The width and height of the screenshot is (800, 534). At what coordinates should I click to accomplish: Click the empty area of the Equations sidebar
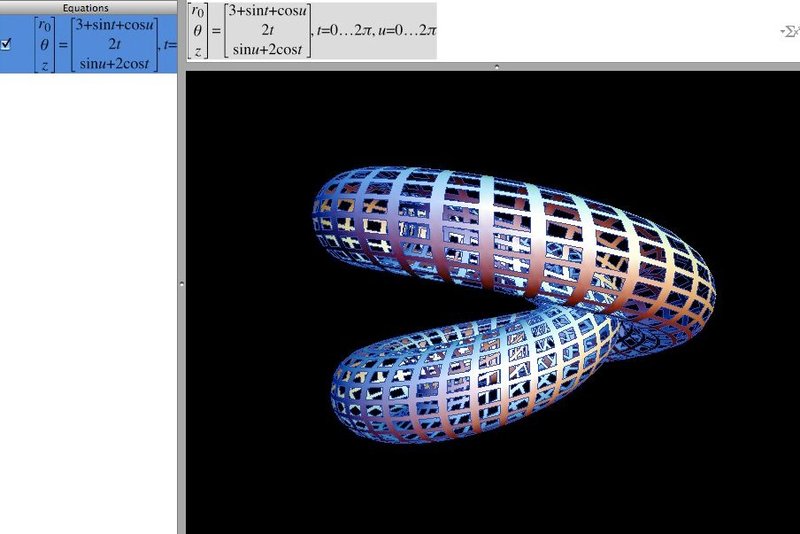pyautogui.click(x=88, y=300)
